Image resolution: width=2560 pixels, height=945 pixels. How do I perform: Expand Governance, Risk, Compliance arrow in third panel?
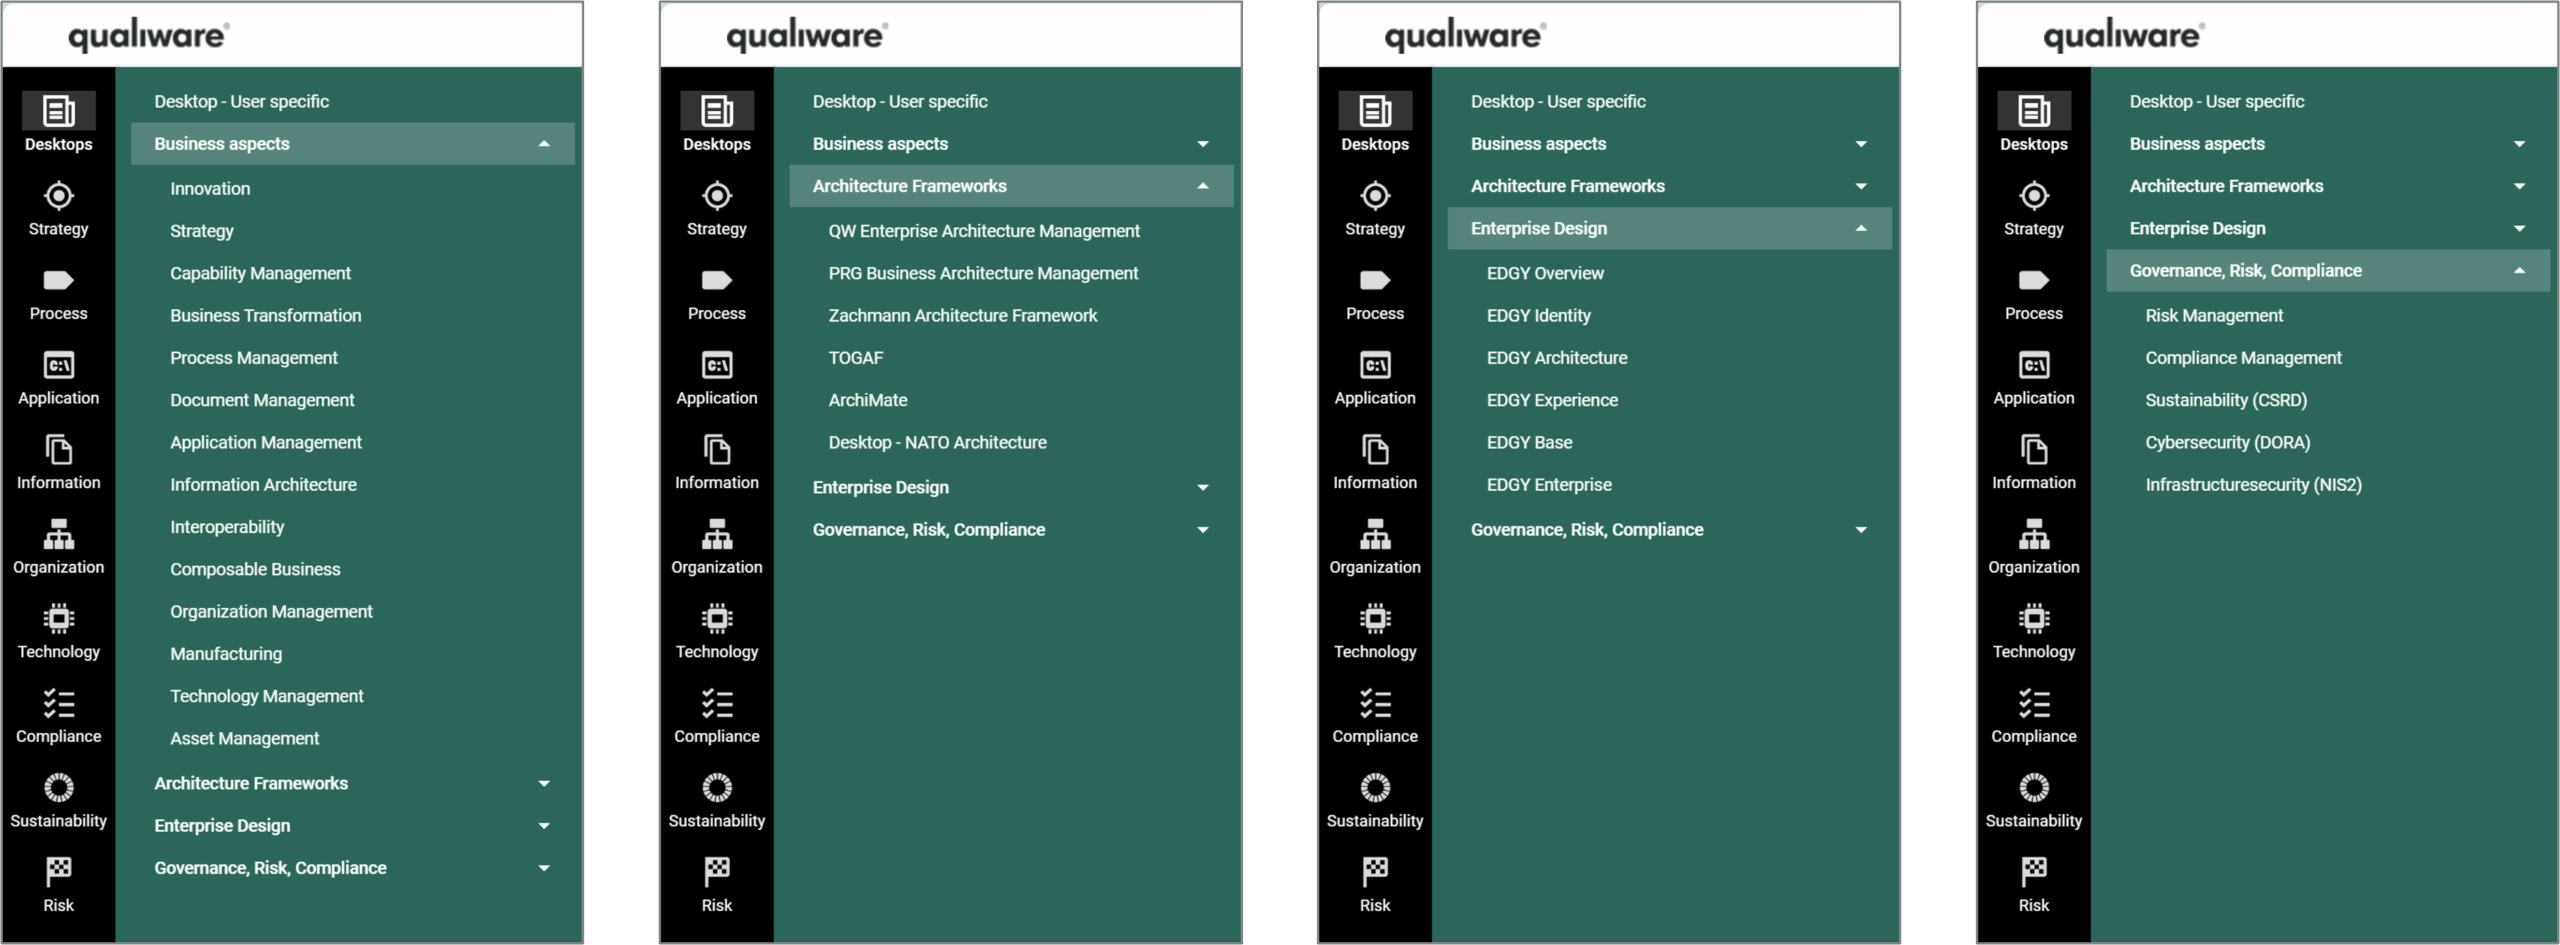(1861, 530)
